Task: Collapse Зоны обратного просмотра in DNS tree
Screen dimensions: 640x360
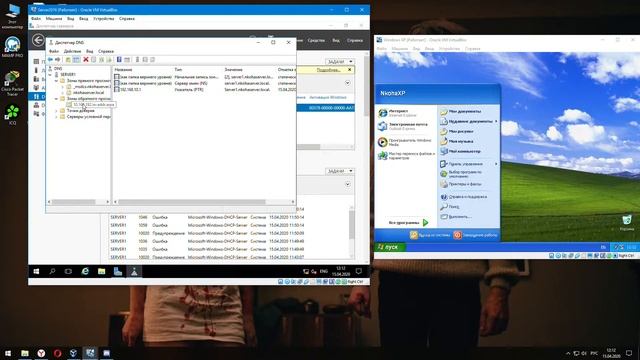Action: [x=56, y=98]
